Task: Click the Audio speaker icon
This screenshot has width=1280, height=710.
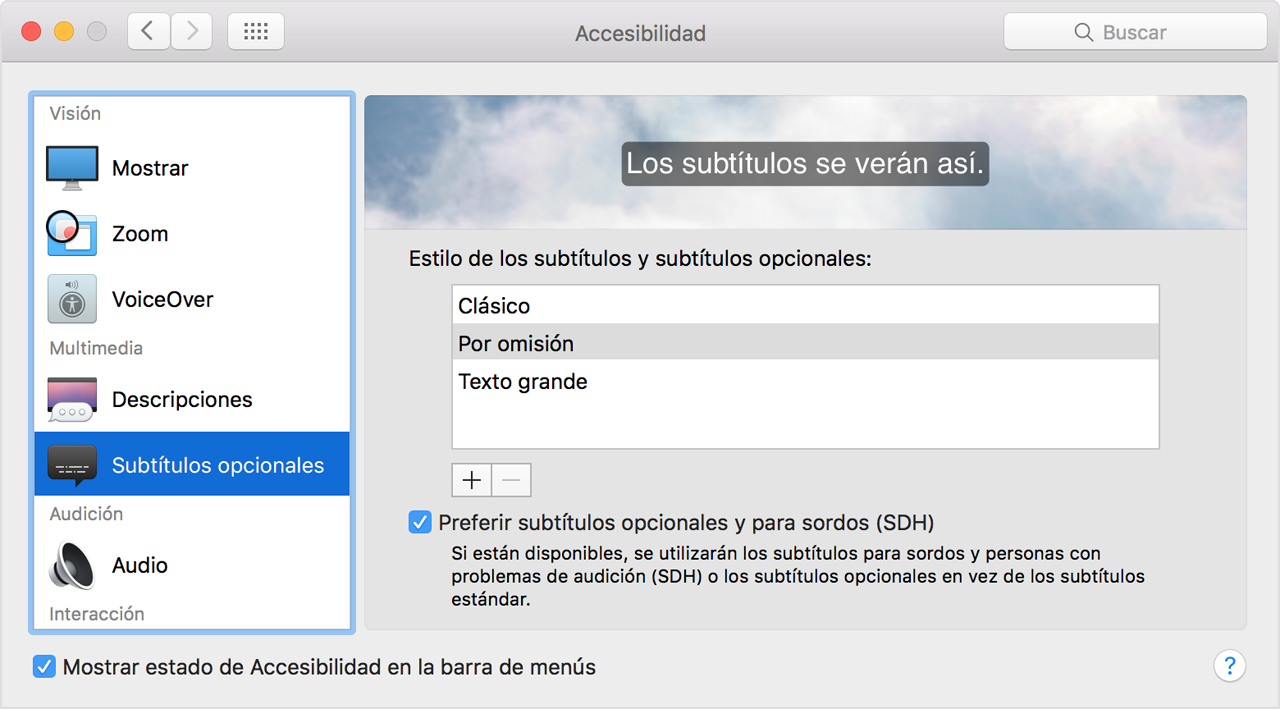Action: coord(72,565)
